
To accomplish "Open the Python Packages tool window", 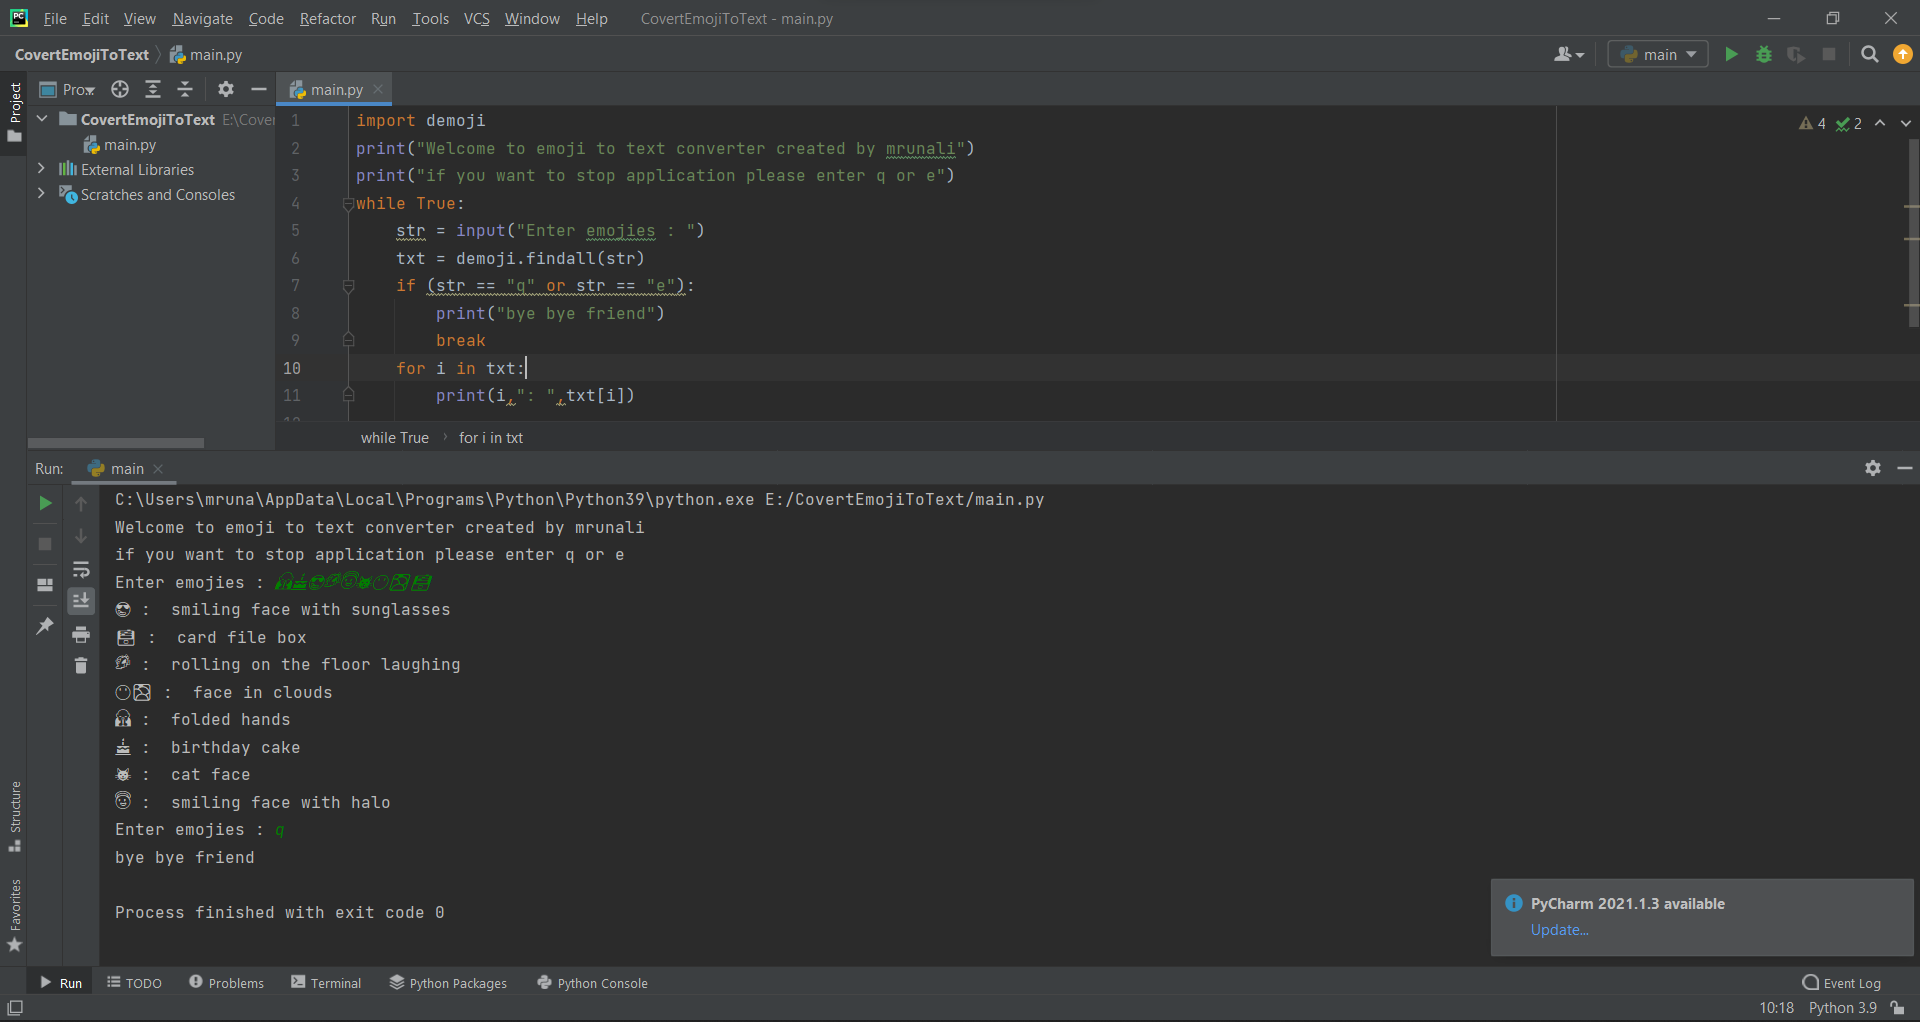I will [x=448, y=983].
